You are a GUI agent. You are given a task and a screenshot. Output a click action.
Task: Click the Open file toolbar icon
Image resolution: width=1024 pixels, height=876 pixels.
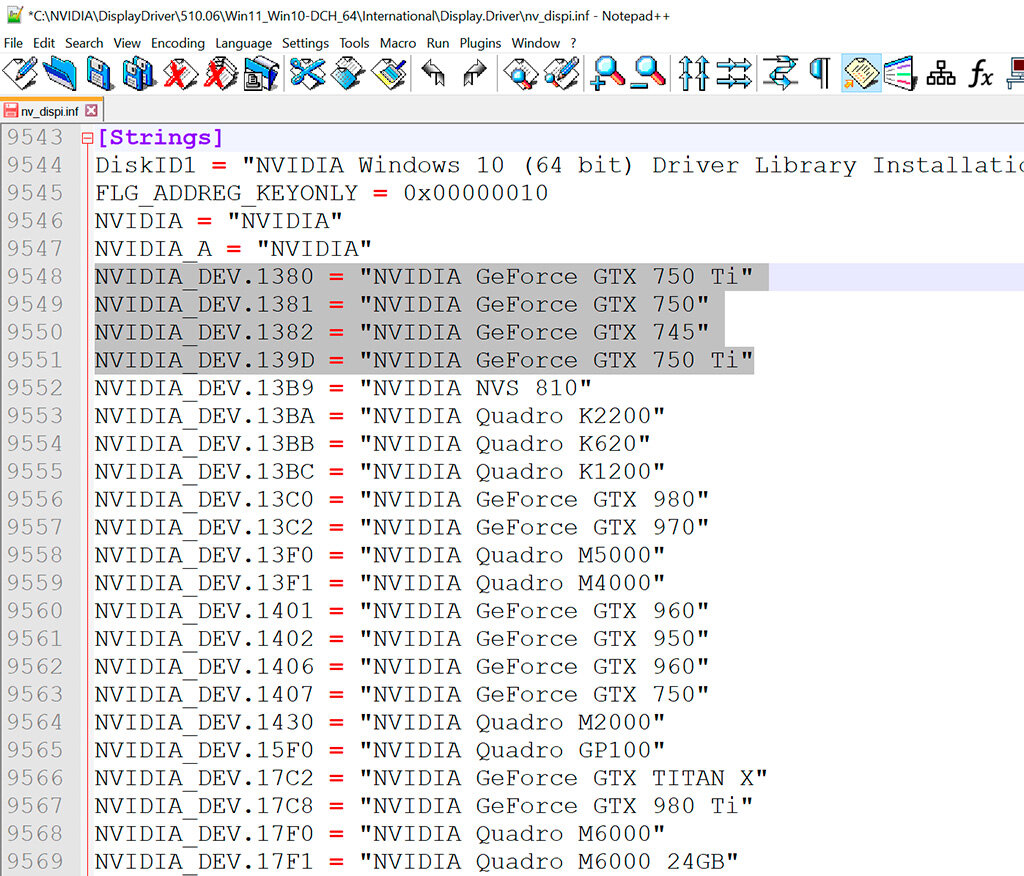coord(59,73)
